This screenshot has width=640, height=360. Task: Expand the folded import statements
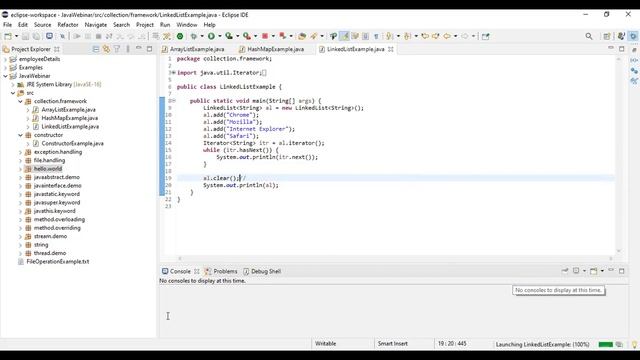click(173, 73)
